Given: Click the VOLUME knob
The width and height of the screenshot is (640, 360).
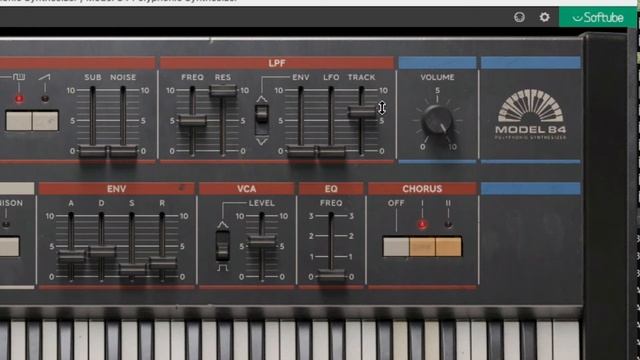Looking at the screenshot, I should 437,120.
